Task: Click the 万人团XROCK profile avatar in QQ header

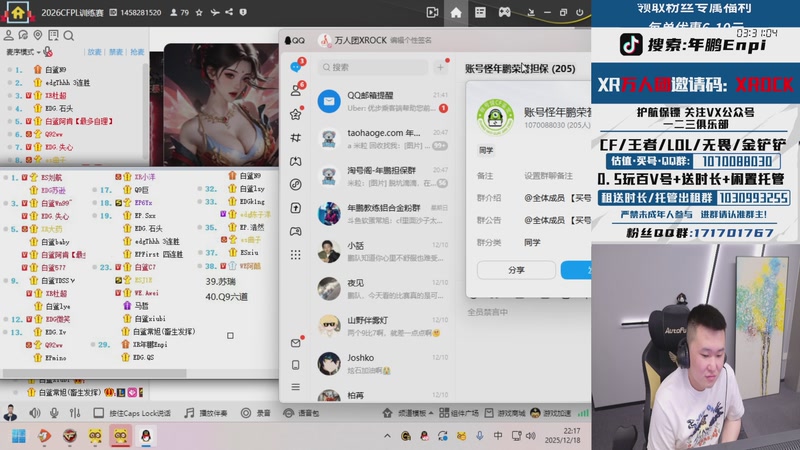Action: 324,40
